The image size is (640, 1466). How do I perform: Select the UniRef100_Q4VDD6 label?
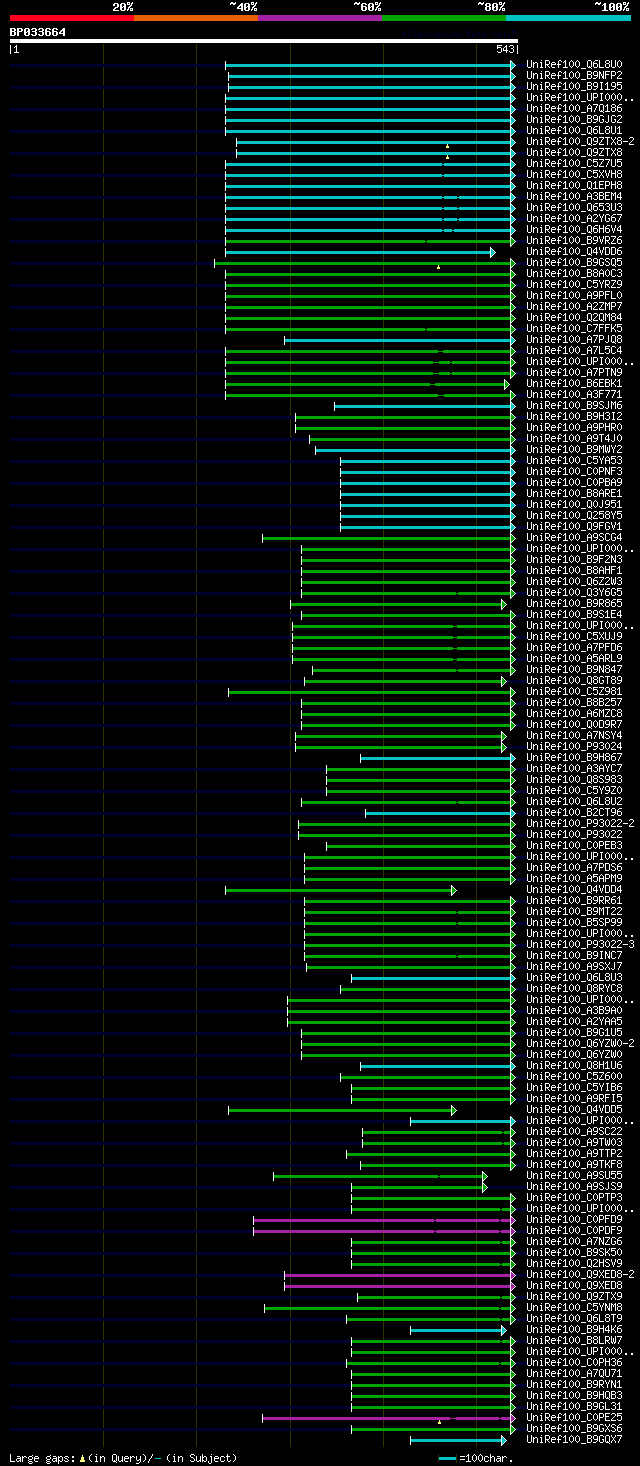574,252
